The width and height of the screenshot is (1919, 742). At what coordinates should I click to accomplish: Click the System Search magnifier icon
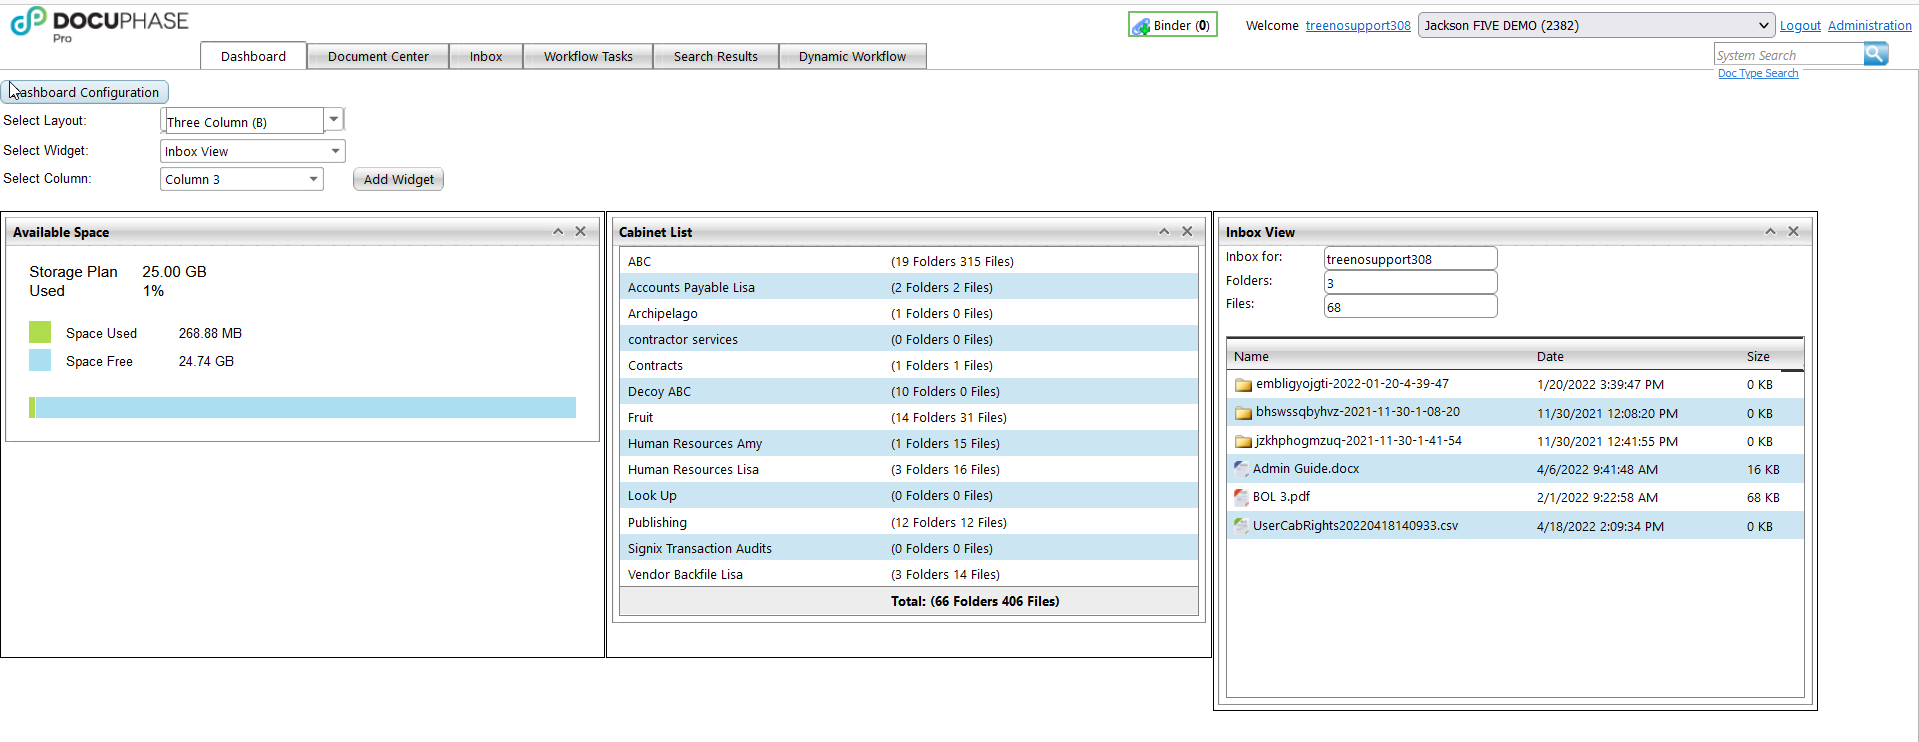1876,54
